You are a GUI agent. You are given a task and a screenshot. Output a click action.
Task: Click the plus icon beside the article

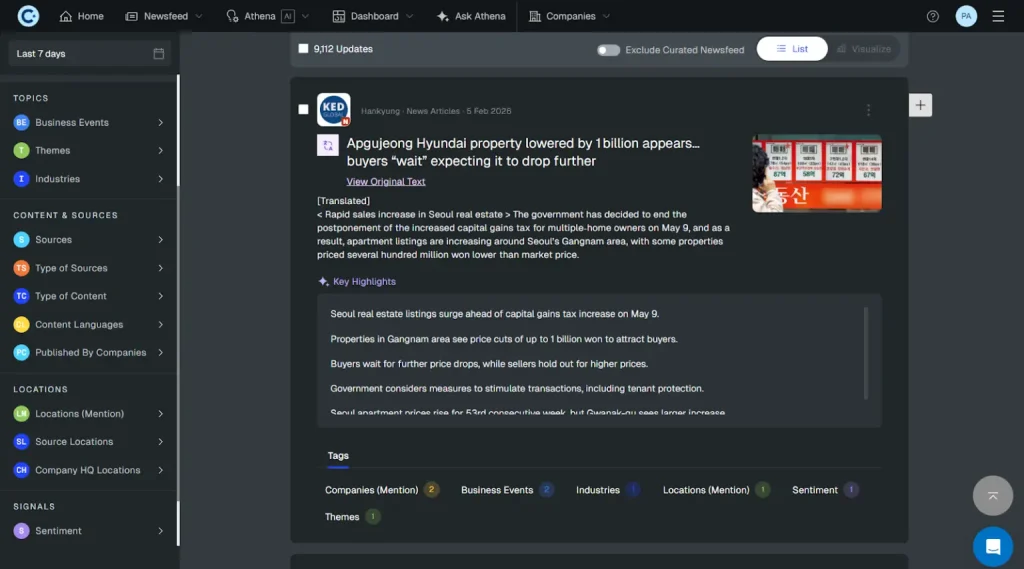tap(920, 105)
